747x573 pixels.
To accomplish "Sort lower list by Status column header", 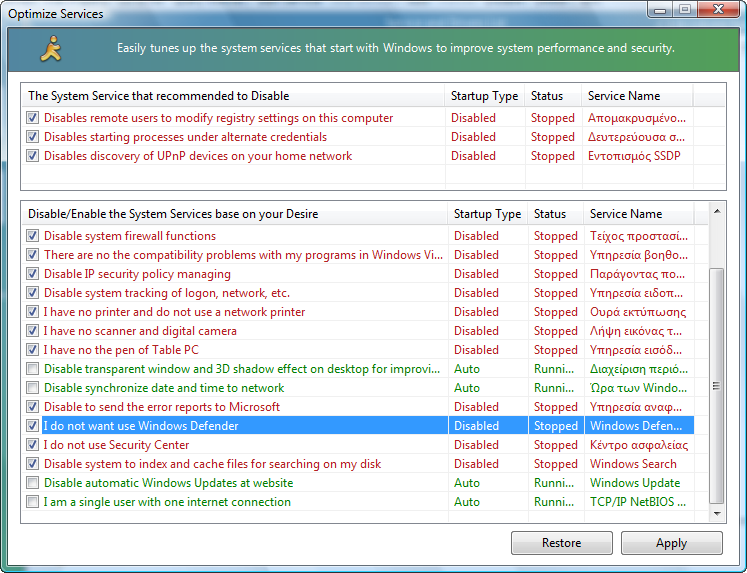I will (x=550, y=214).
